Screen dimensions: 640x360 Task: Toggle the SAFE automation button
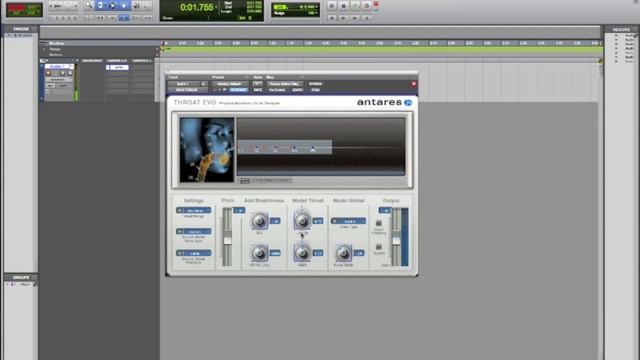click(x=258, y=90)
